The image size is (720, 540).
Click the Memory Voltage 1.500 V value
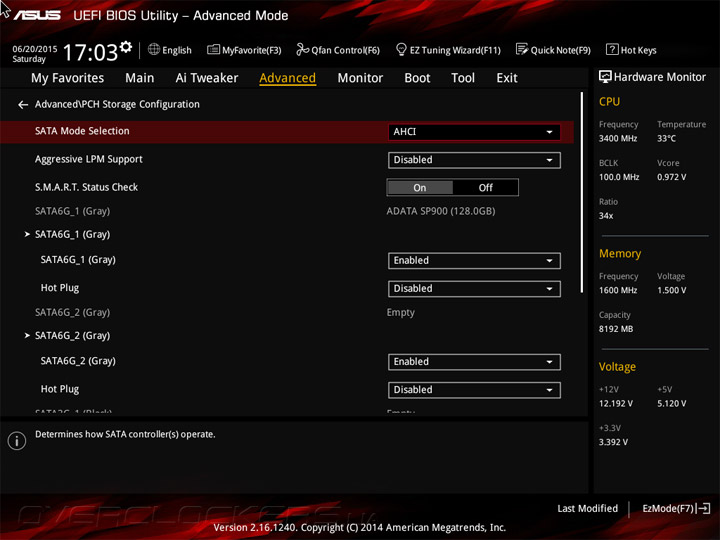click(x=671, y=290)
